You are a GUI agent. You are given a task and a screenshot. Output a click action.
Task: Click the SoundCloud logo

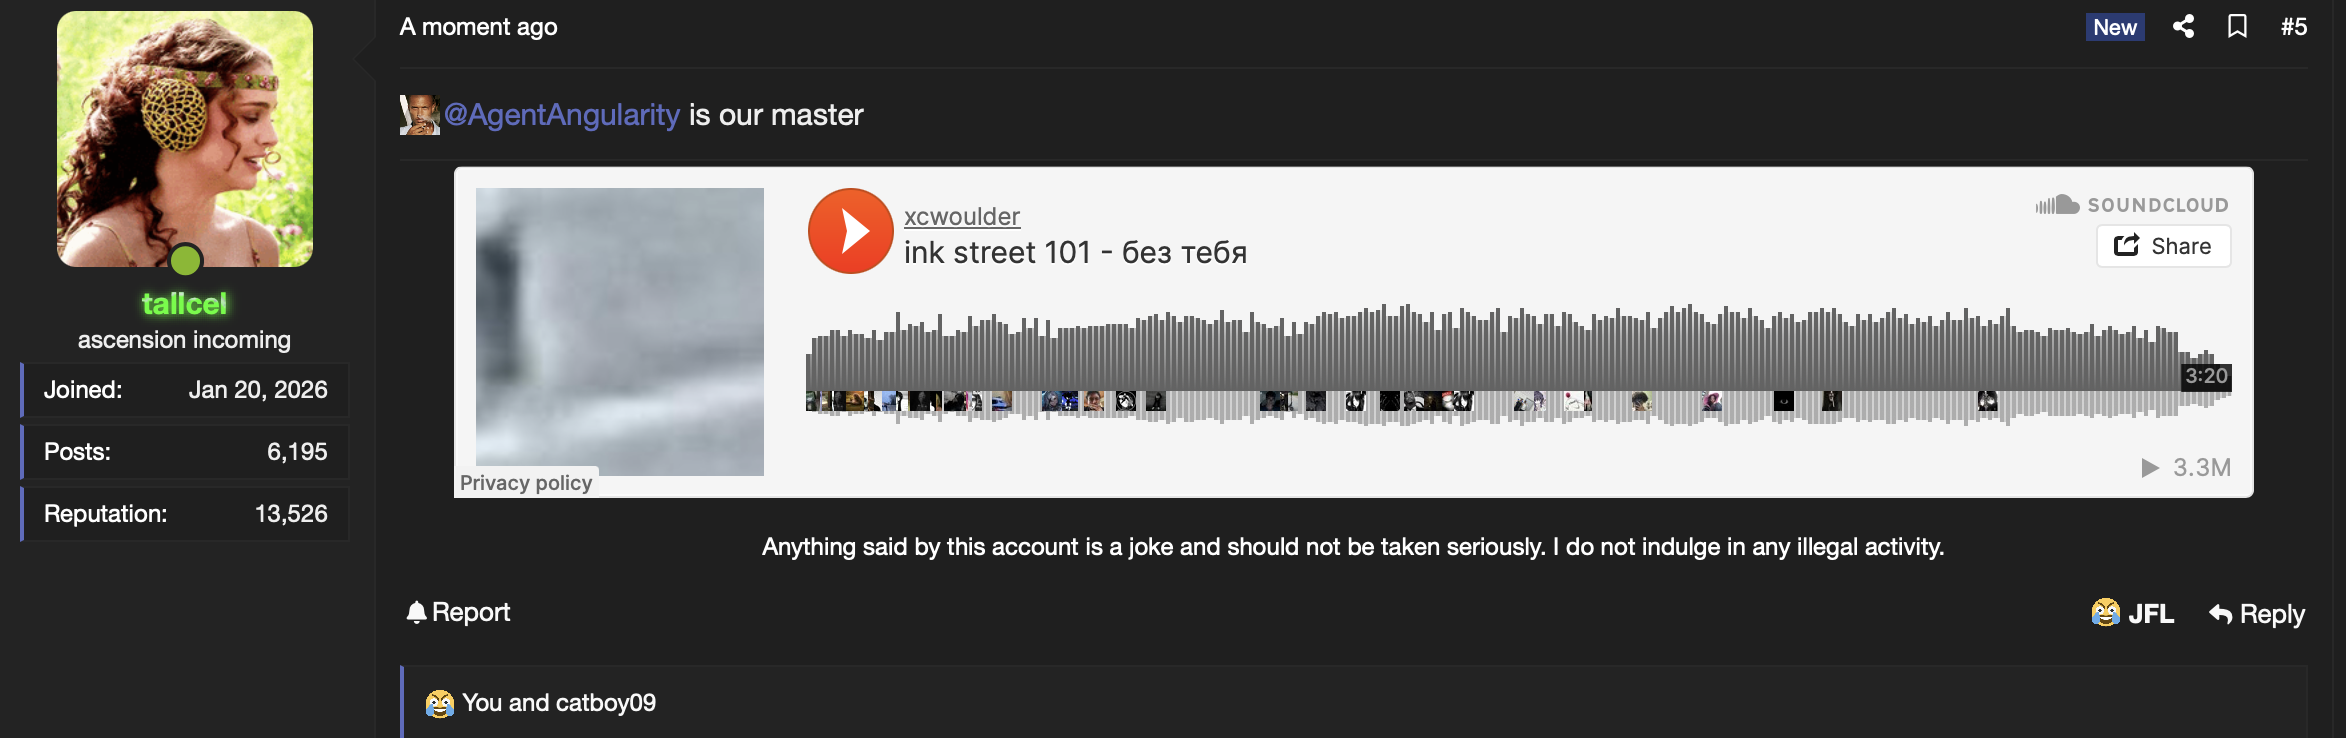(2131, 205)
